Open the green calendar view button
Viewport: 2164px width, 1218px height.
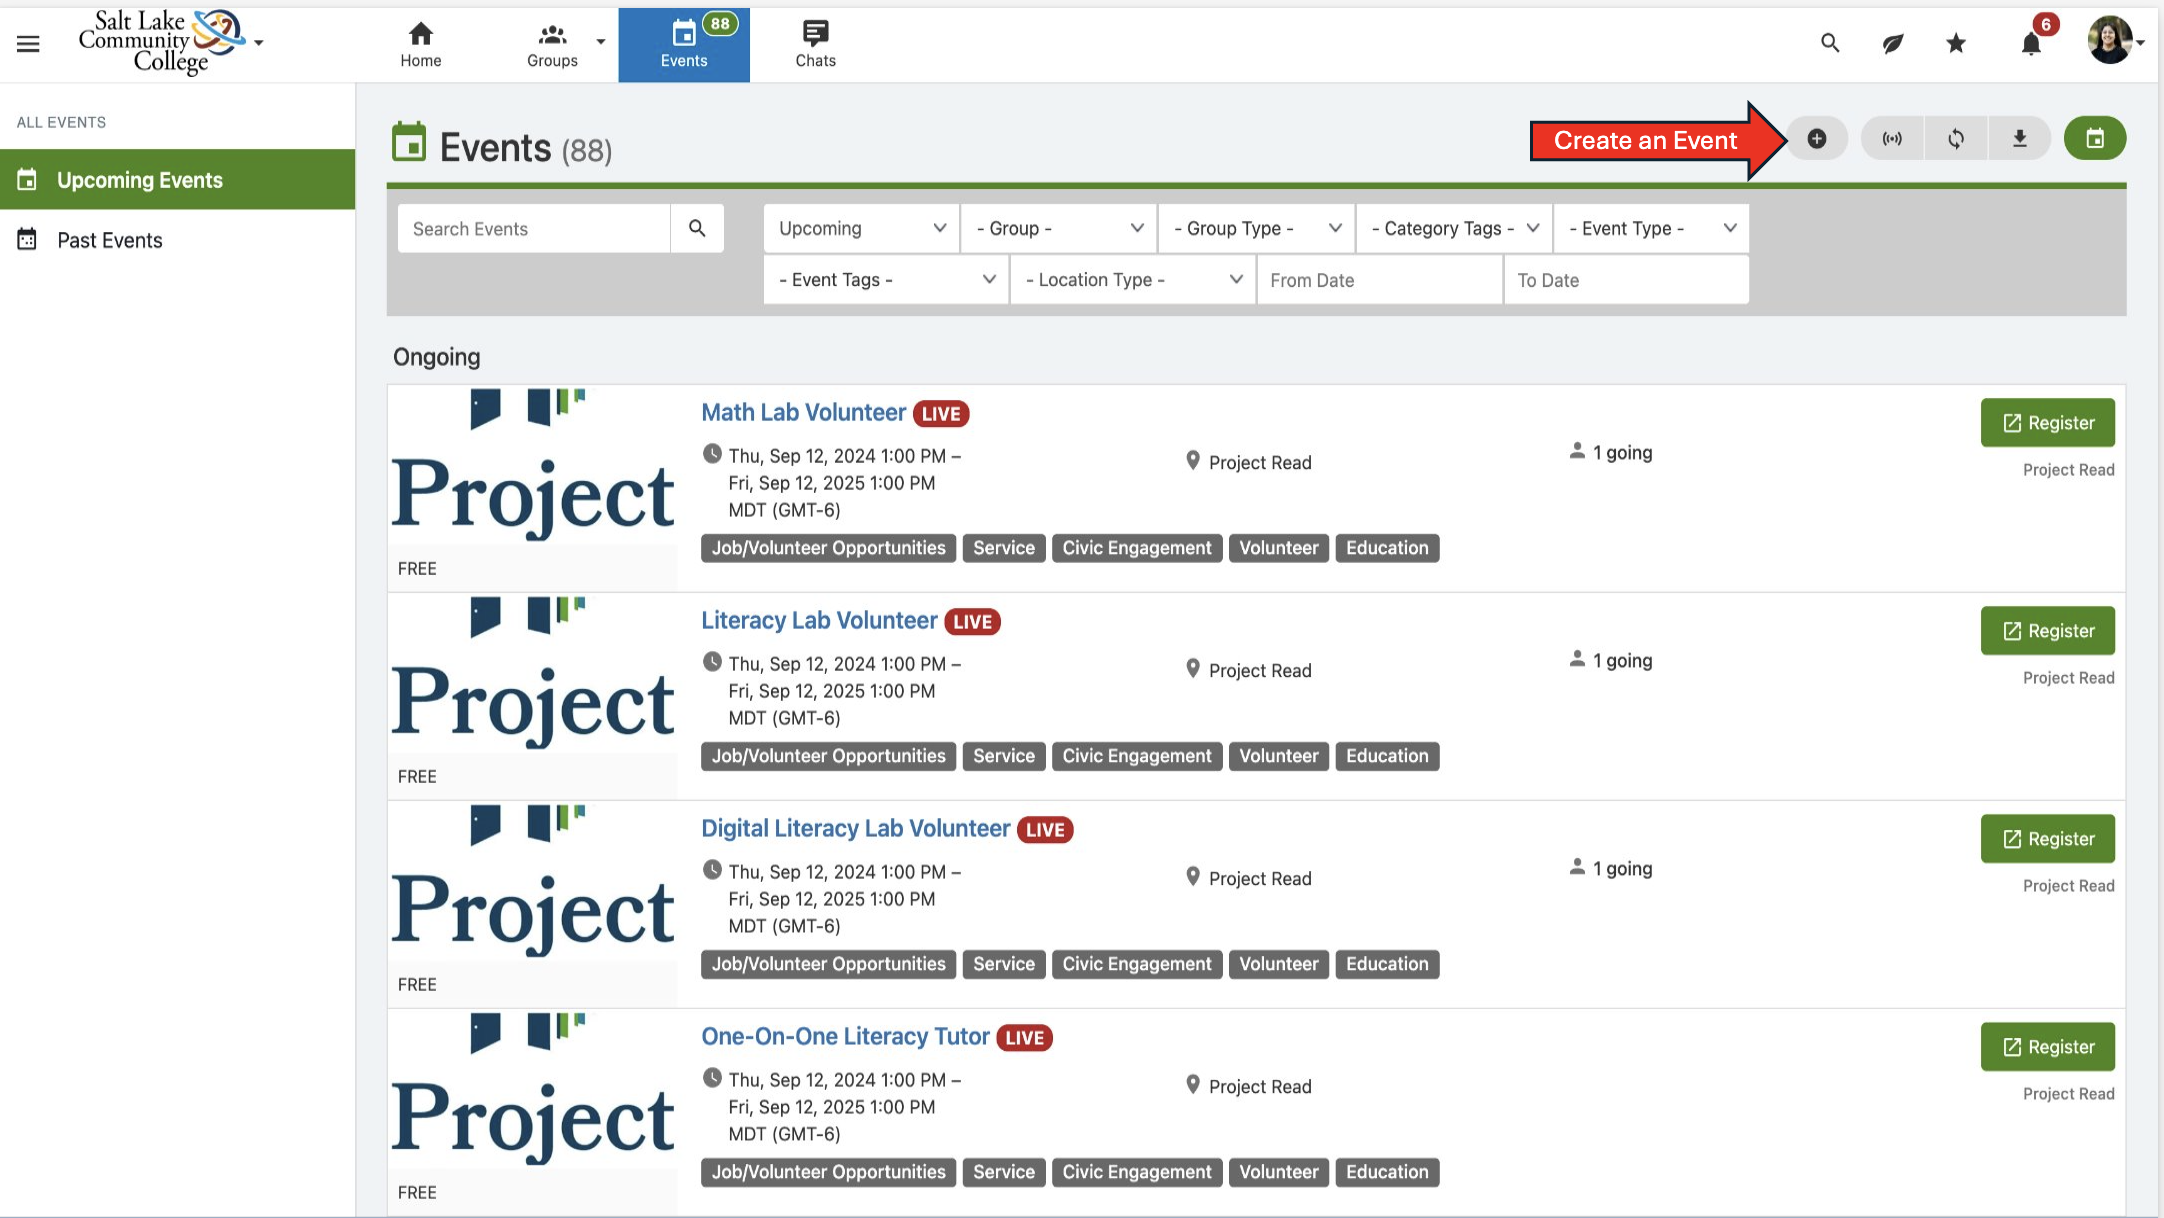tap(2094, 139)
